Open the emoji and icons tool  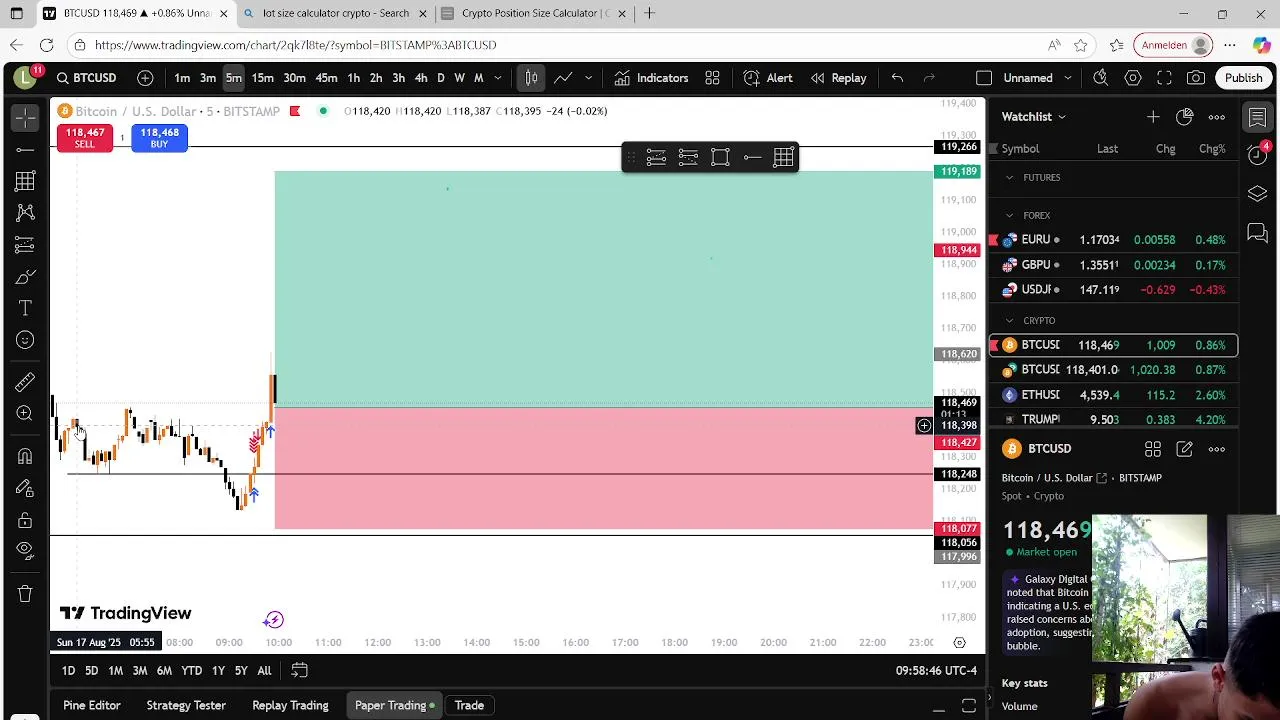coord(25,341)
